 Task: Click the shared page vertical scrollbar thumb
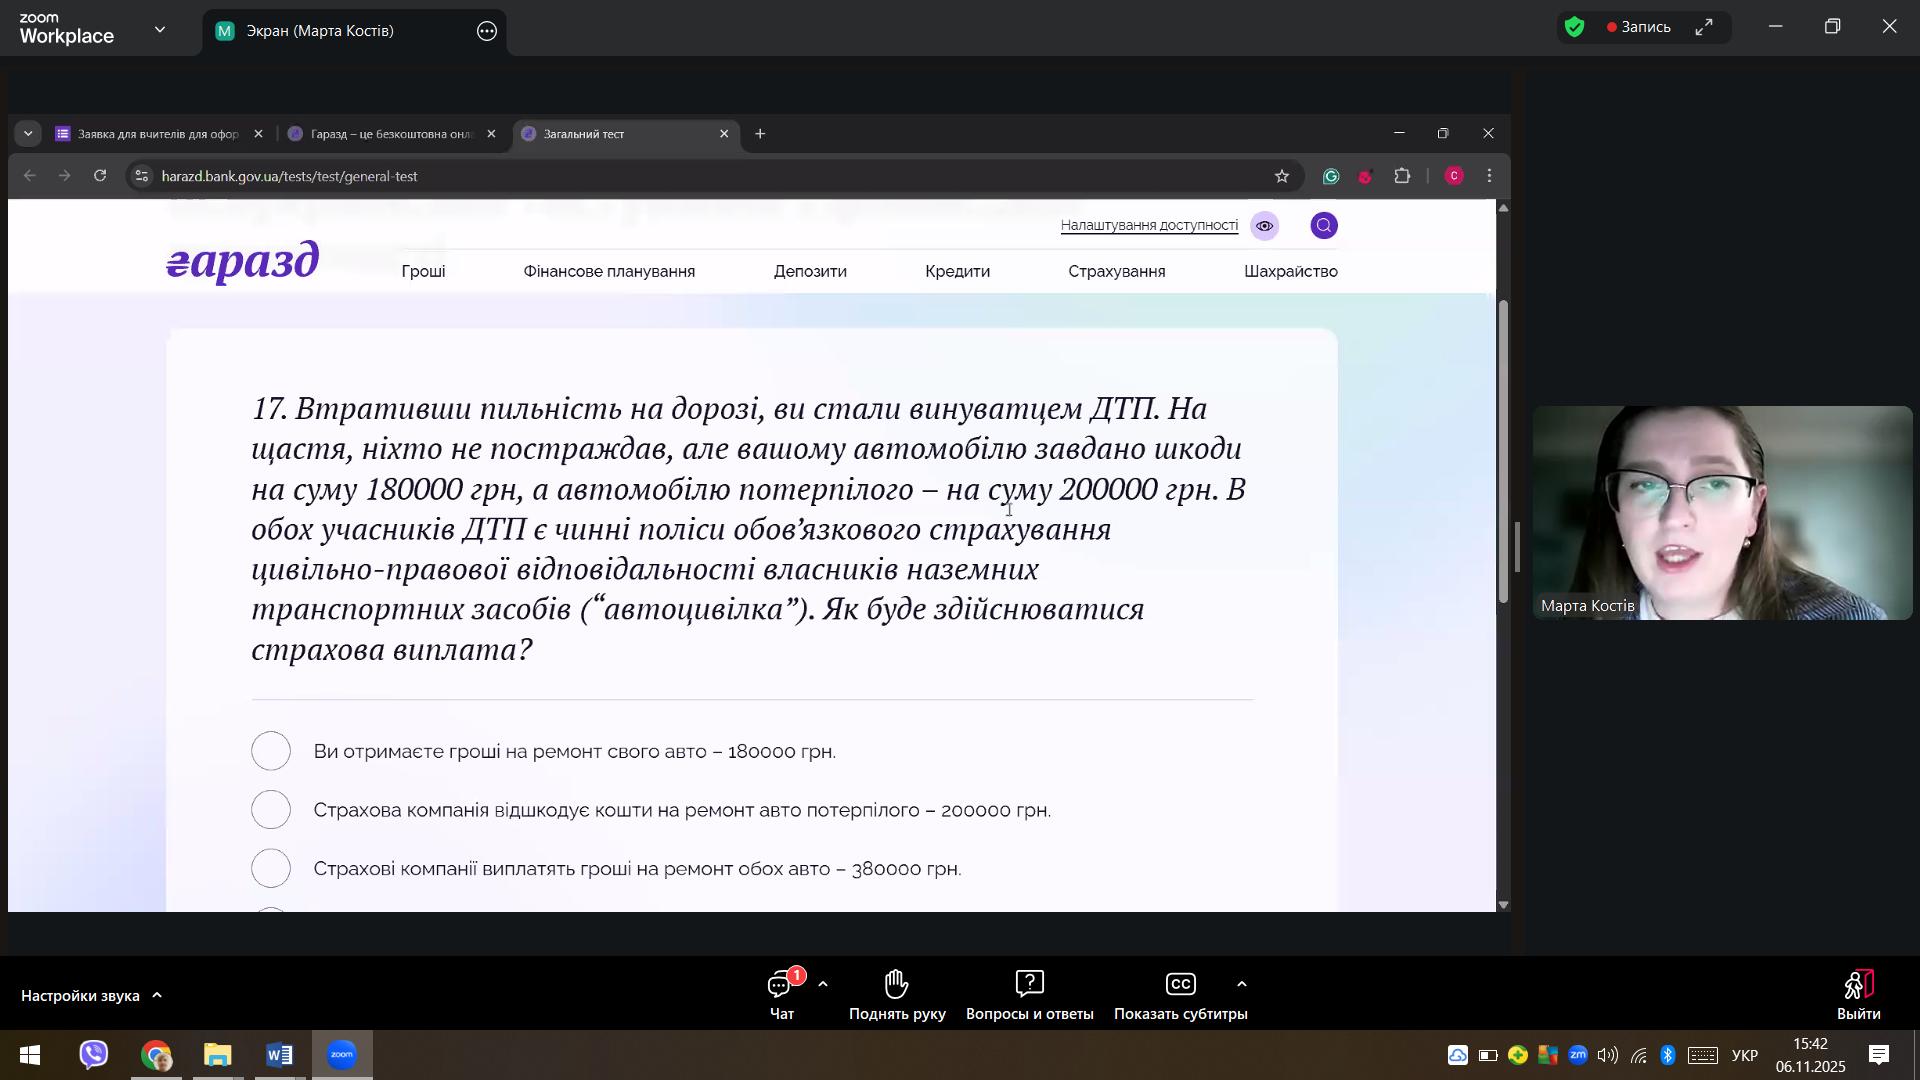click(1503, 450)
